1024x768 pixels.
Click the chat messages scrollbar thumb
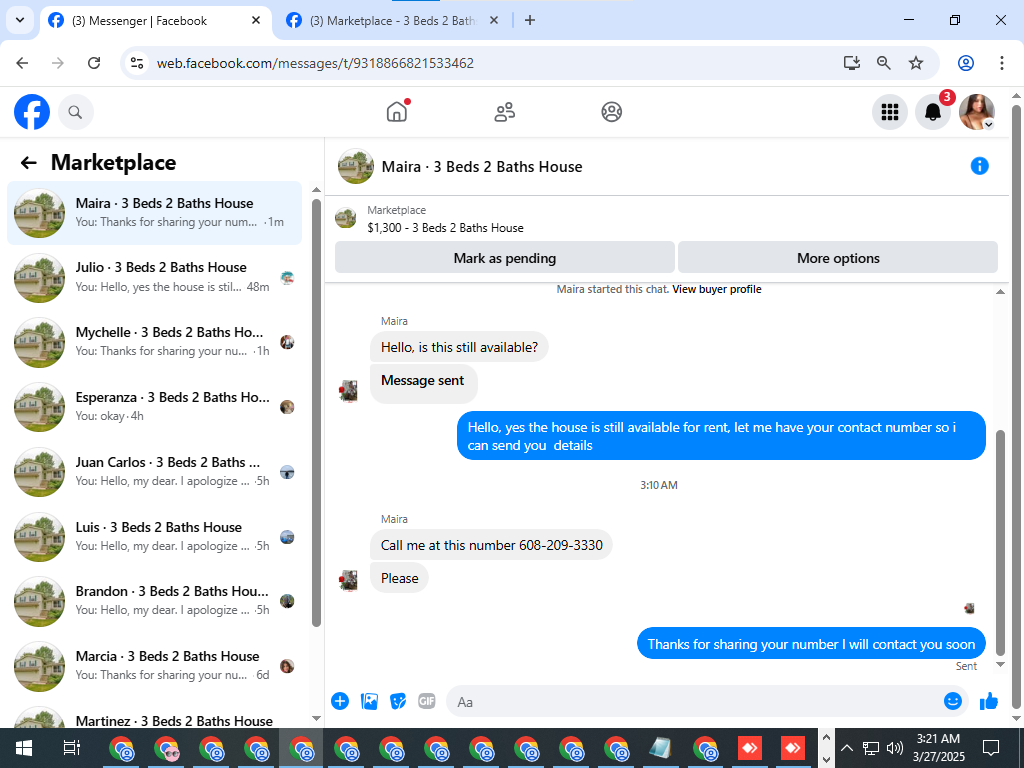point(1000,542)
